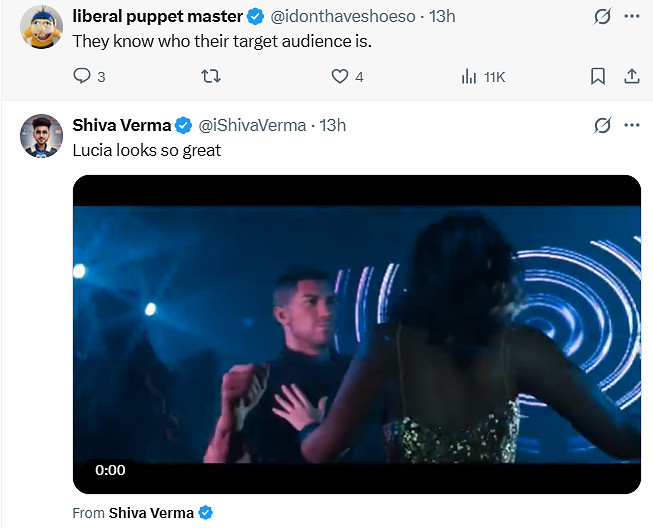Like the target audience tweet
653x528 pixels.
pos(340,76)
